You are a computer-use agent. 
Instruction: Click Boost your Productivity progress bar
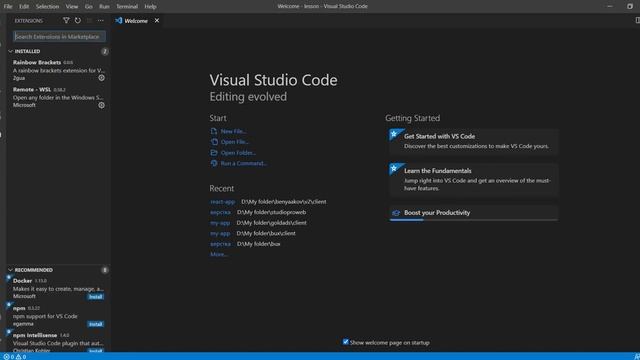(473, 220)
